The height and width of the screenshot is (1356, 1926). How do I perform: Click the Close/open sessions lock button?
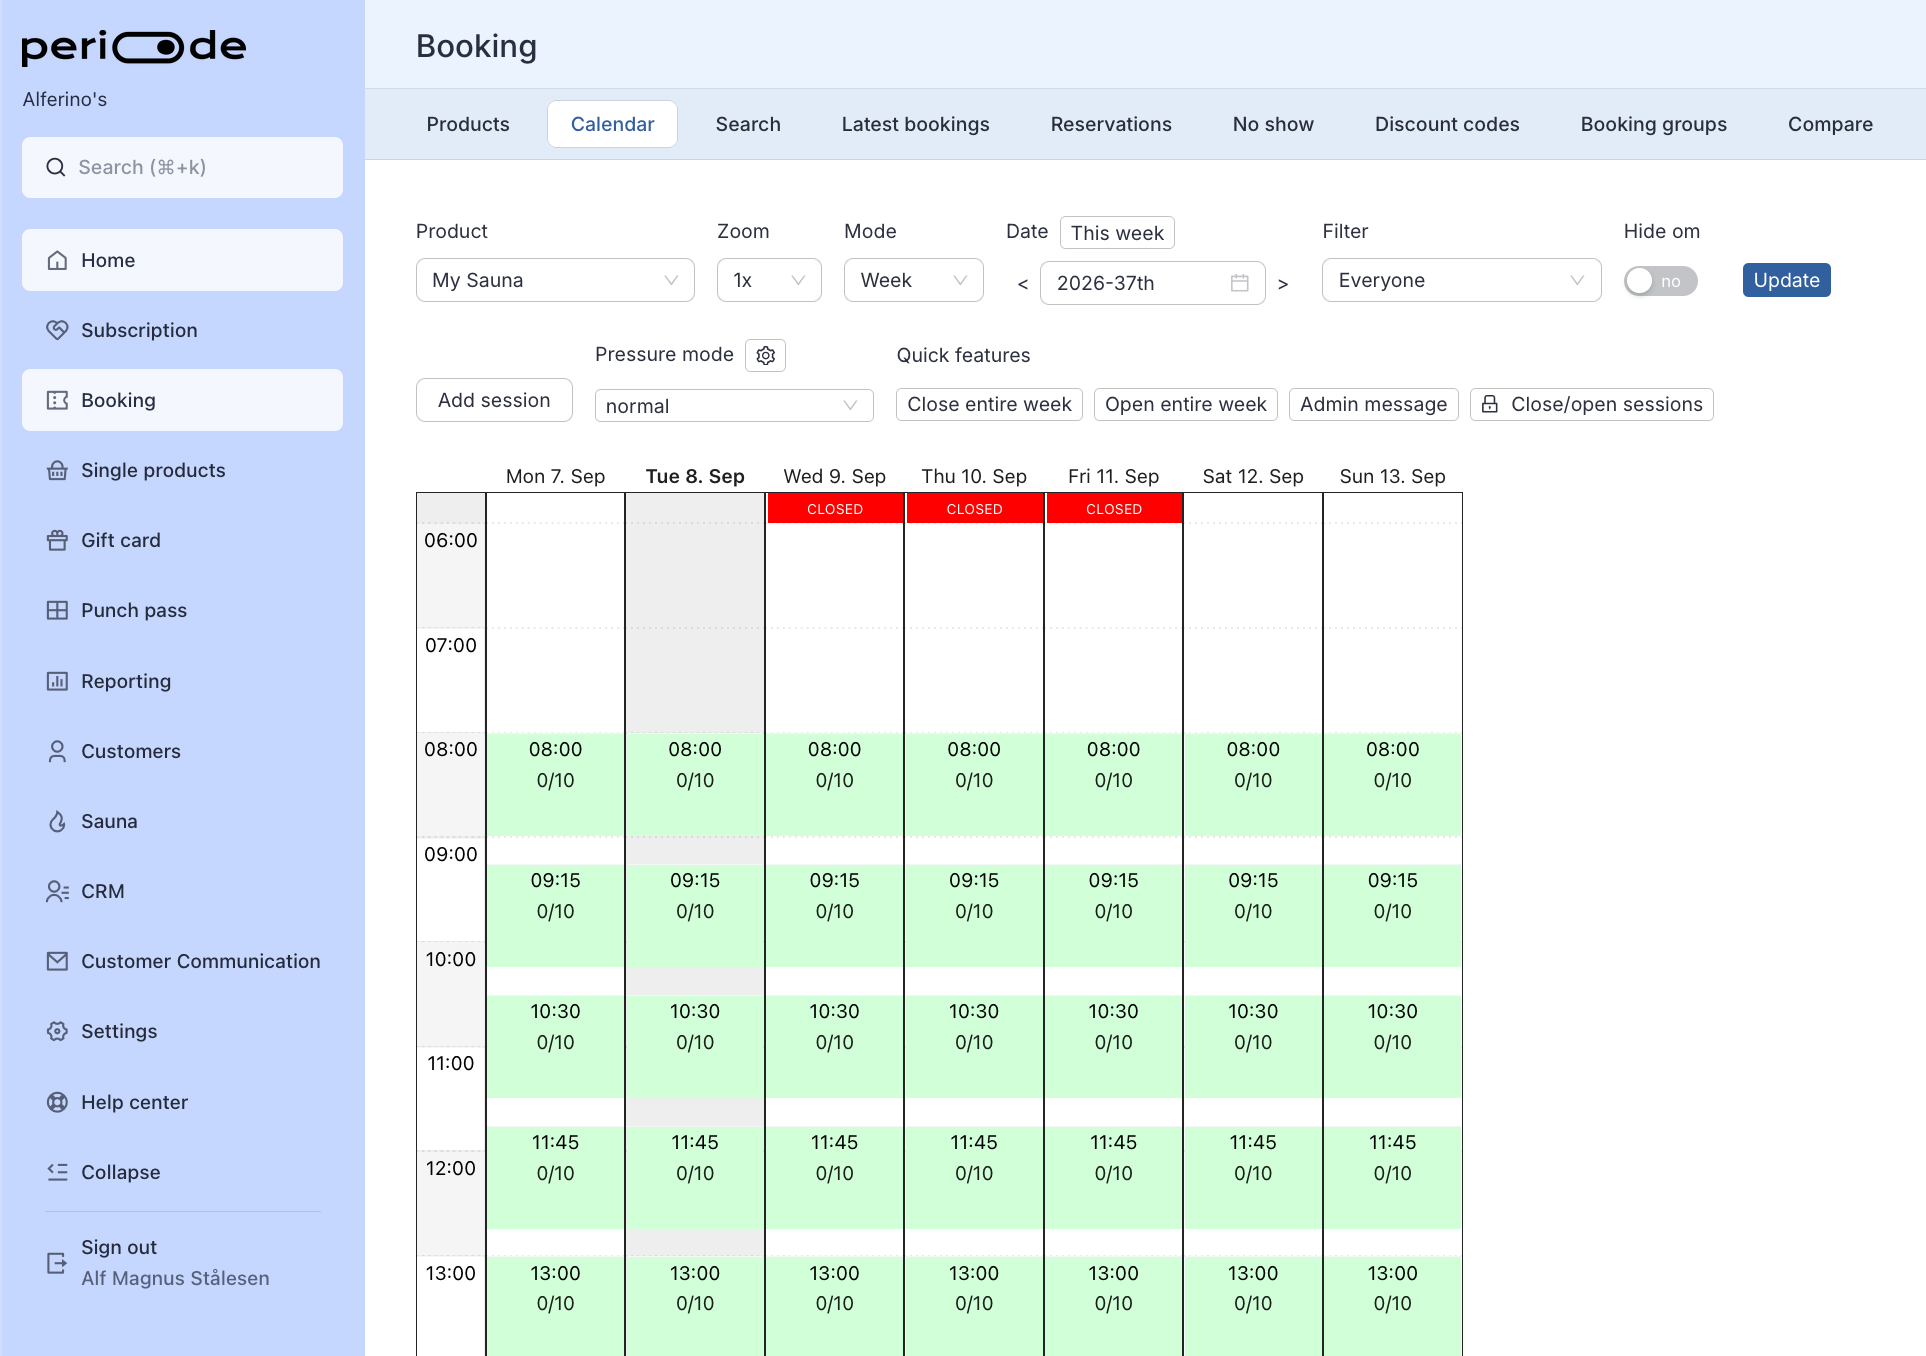(1591, 404)
